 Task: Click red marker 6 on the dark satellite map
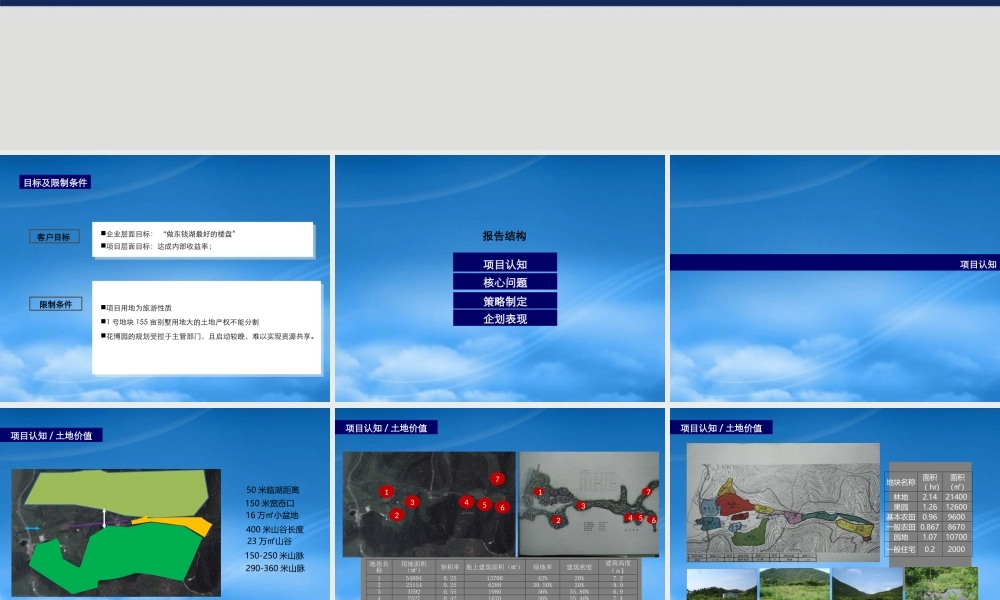[x=502, y=507]
